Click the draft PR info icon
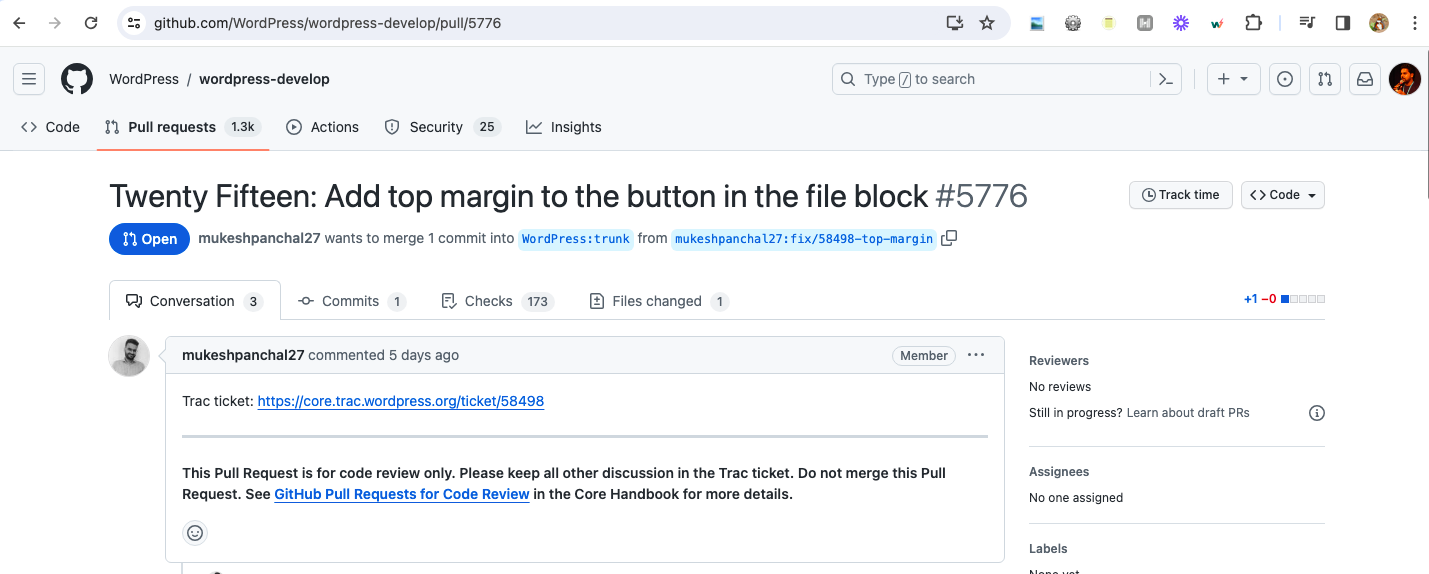Screen dimensions: 1429x574 click(1317, 413)
